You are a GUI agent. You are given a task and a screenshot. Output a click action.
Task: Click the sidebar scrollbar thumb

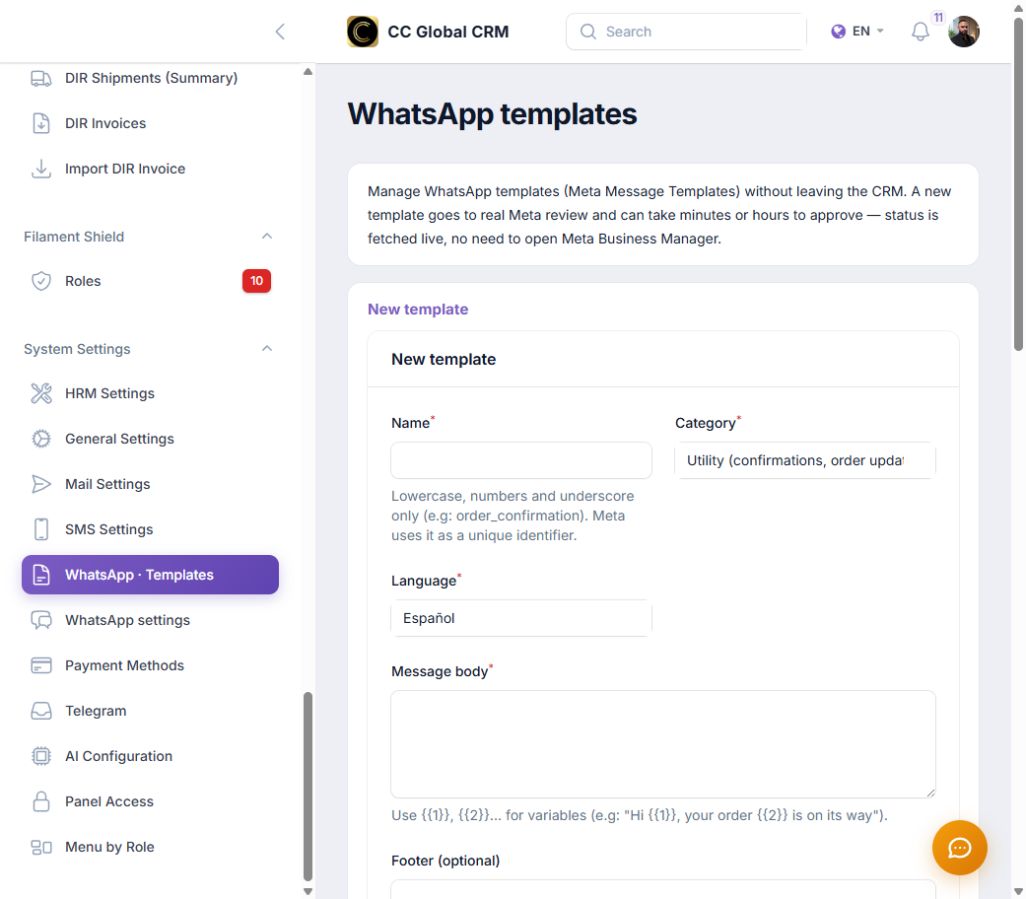coord(308,786)
